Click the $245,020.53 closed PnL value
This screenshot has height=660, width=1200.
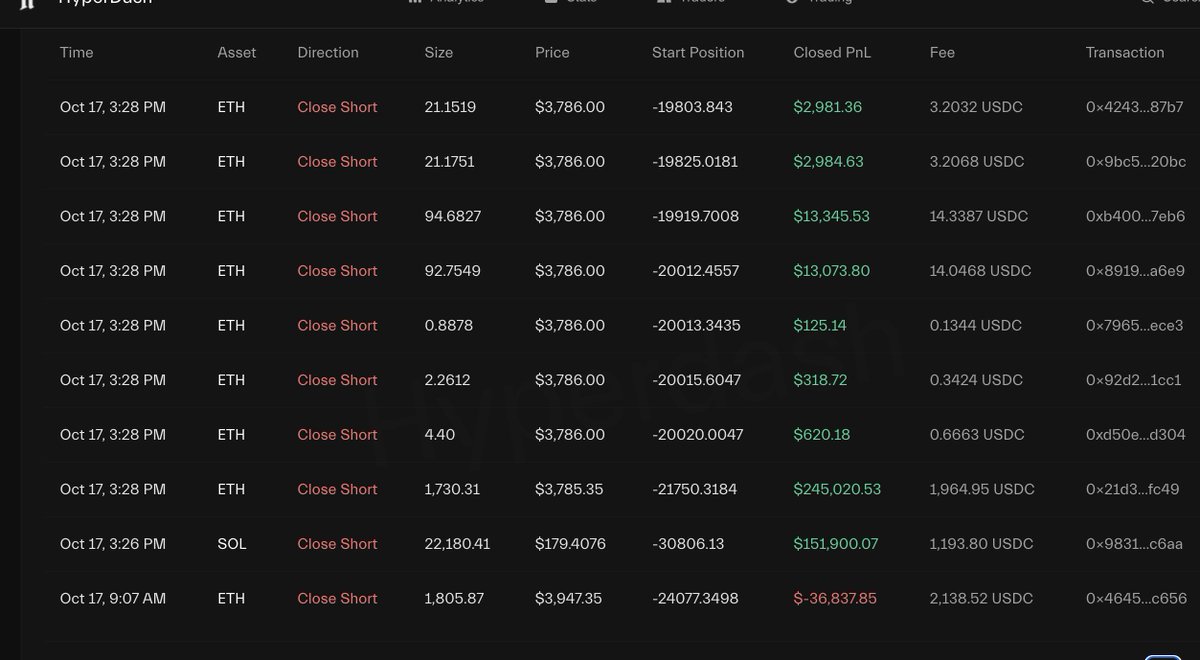coord(837,489)
